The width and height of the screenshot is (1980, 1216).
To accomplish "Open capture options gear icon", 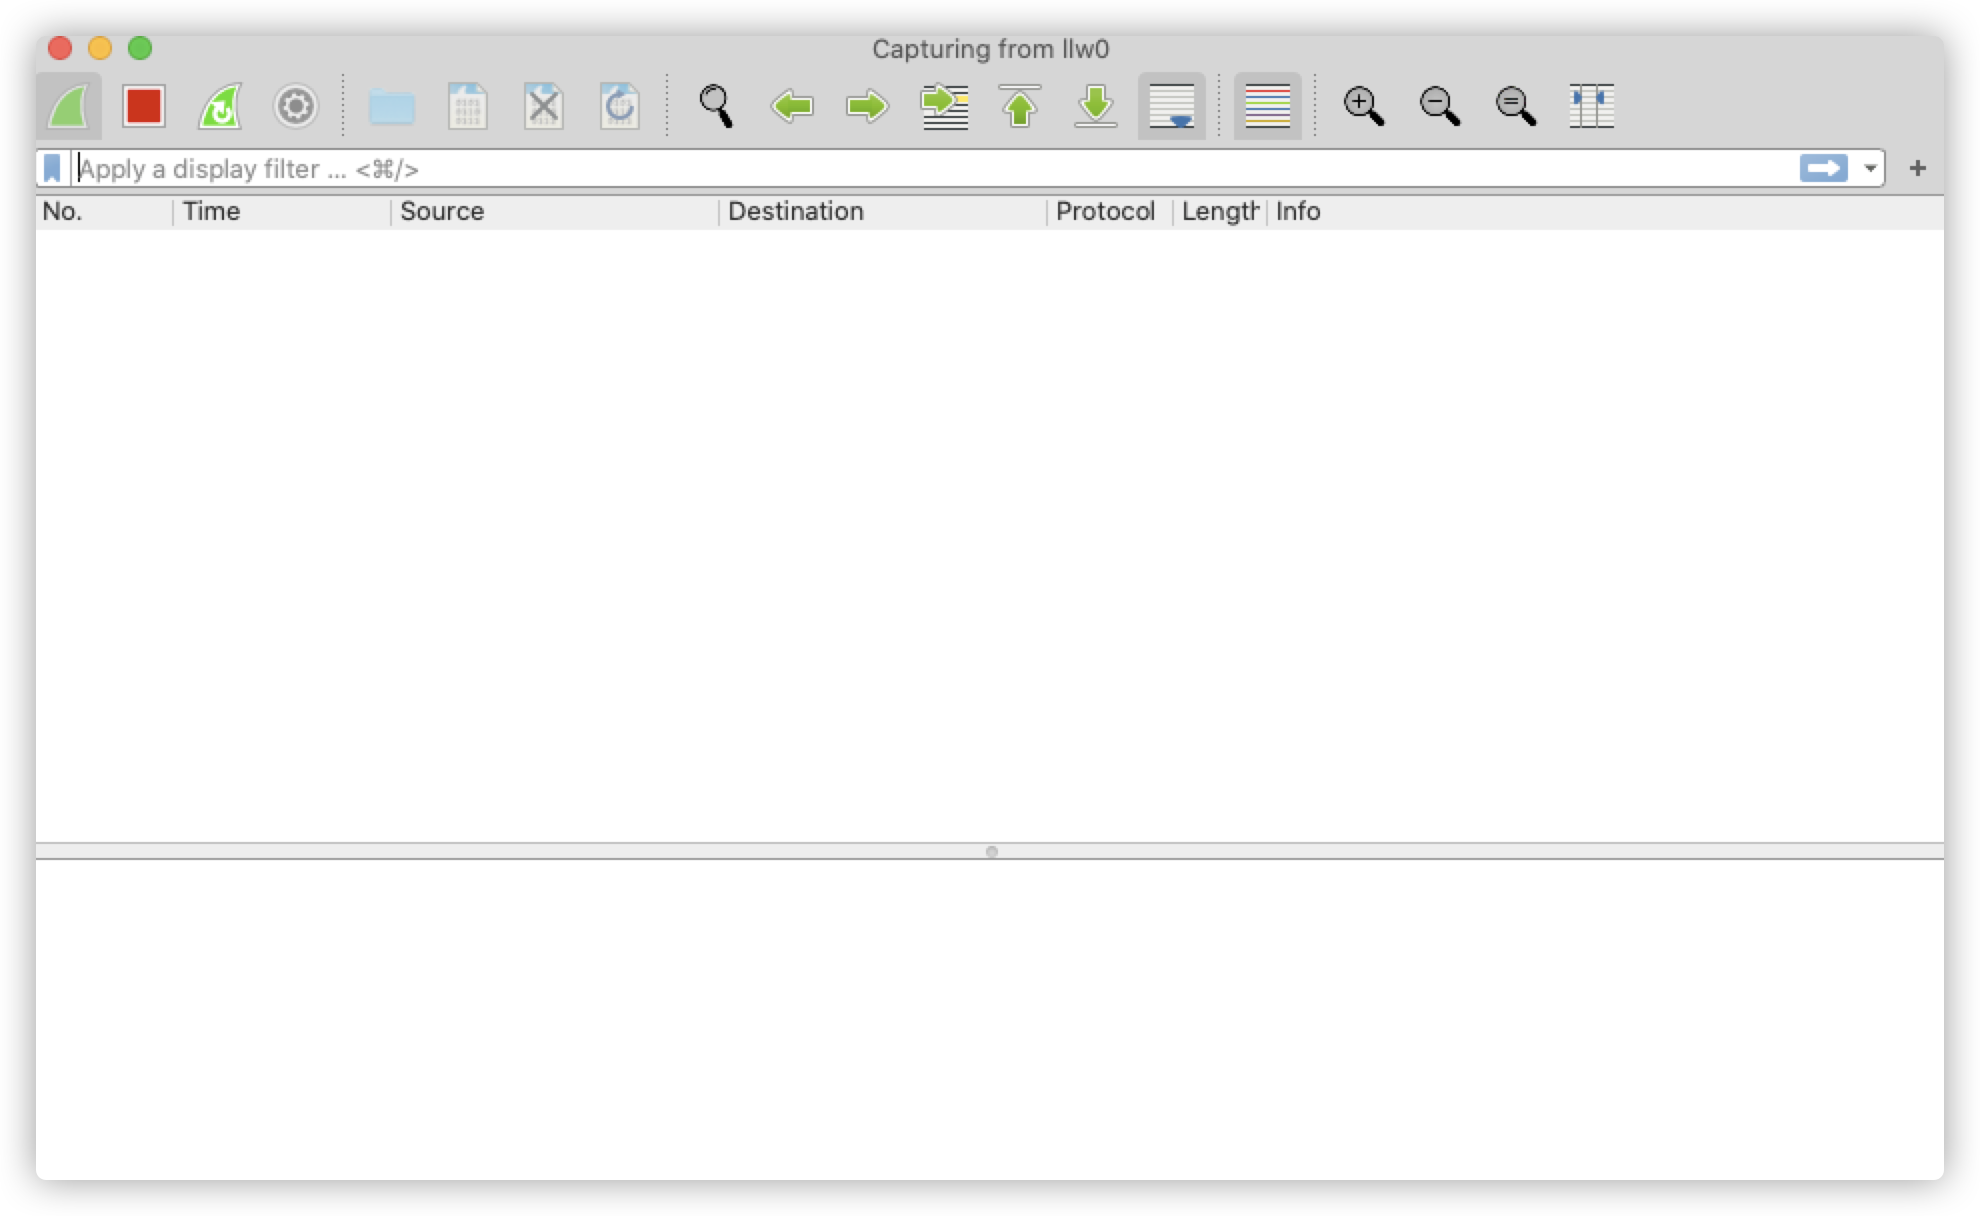I will click(295, 106).
